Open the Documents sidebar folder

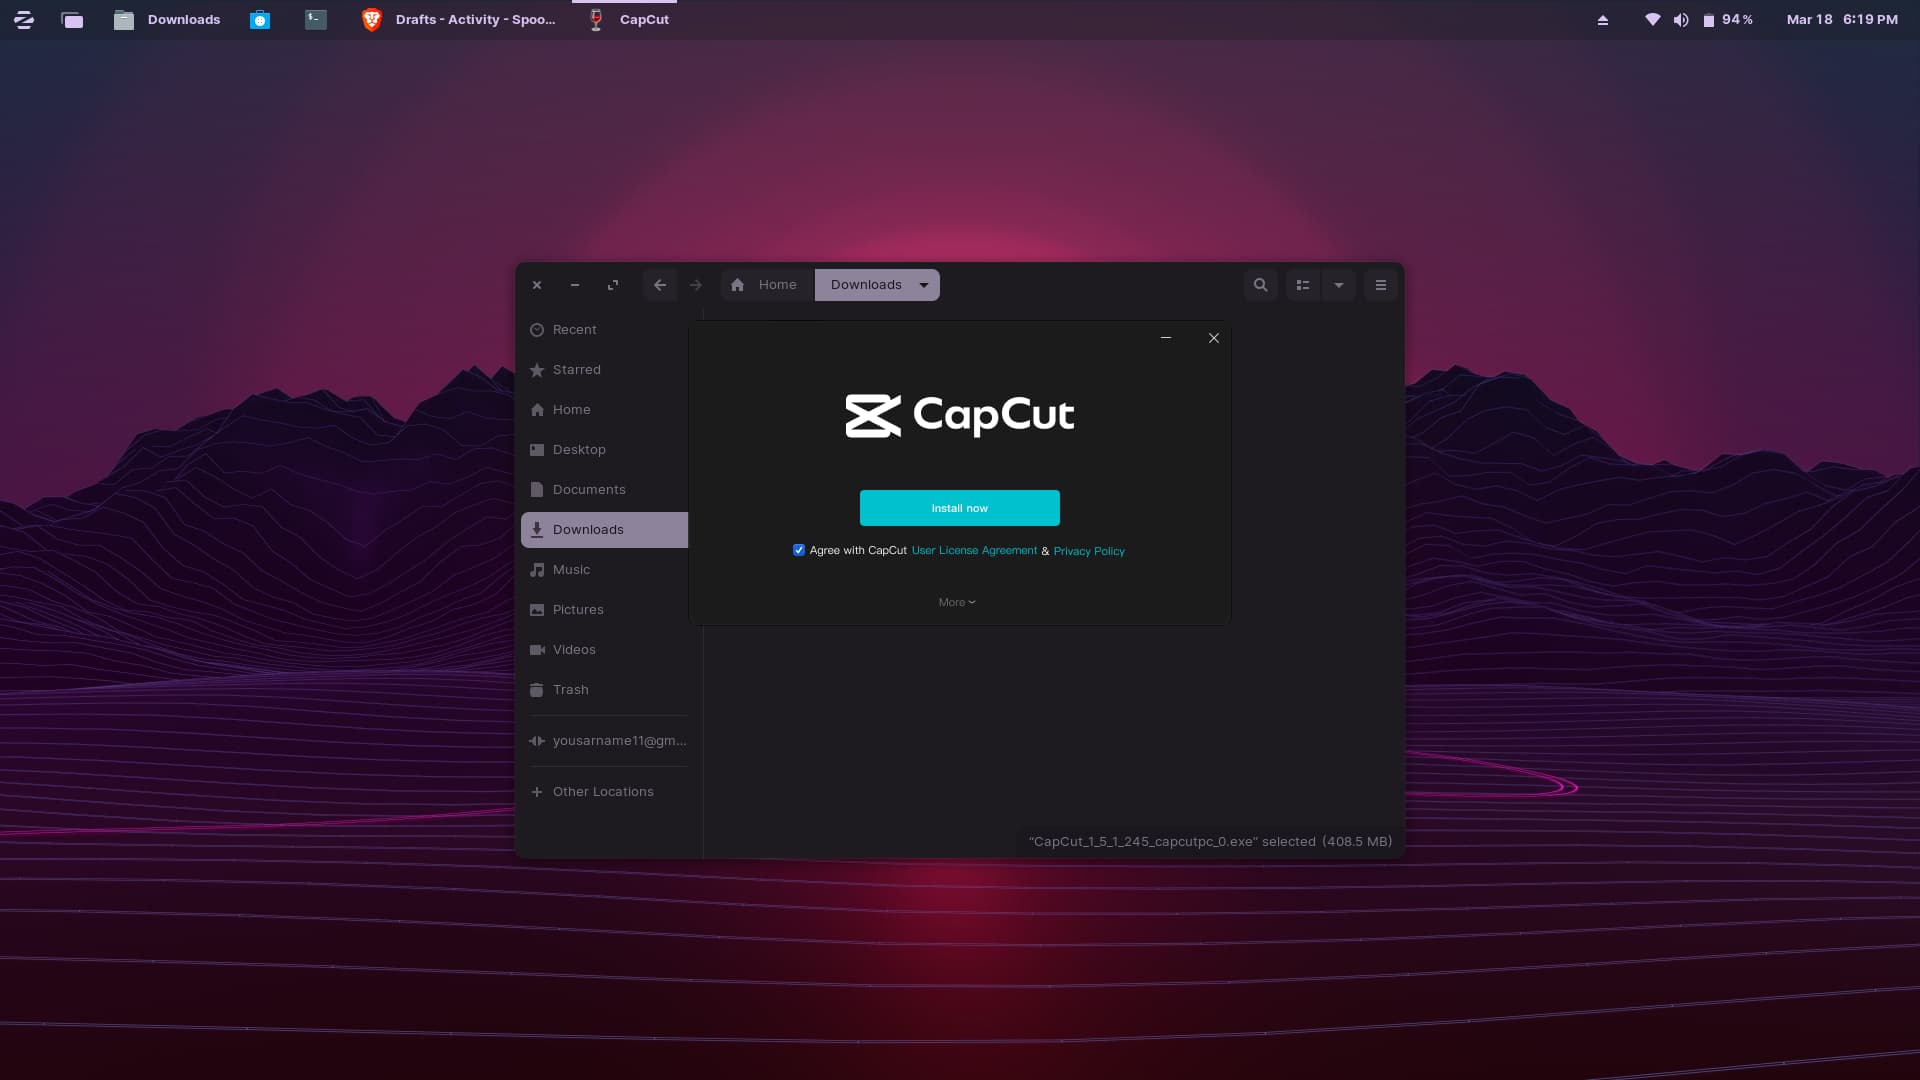click(604, 490)
